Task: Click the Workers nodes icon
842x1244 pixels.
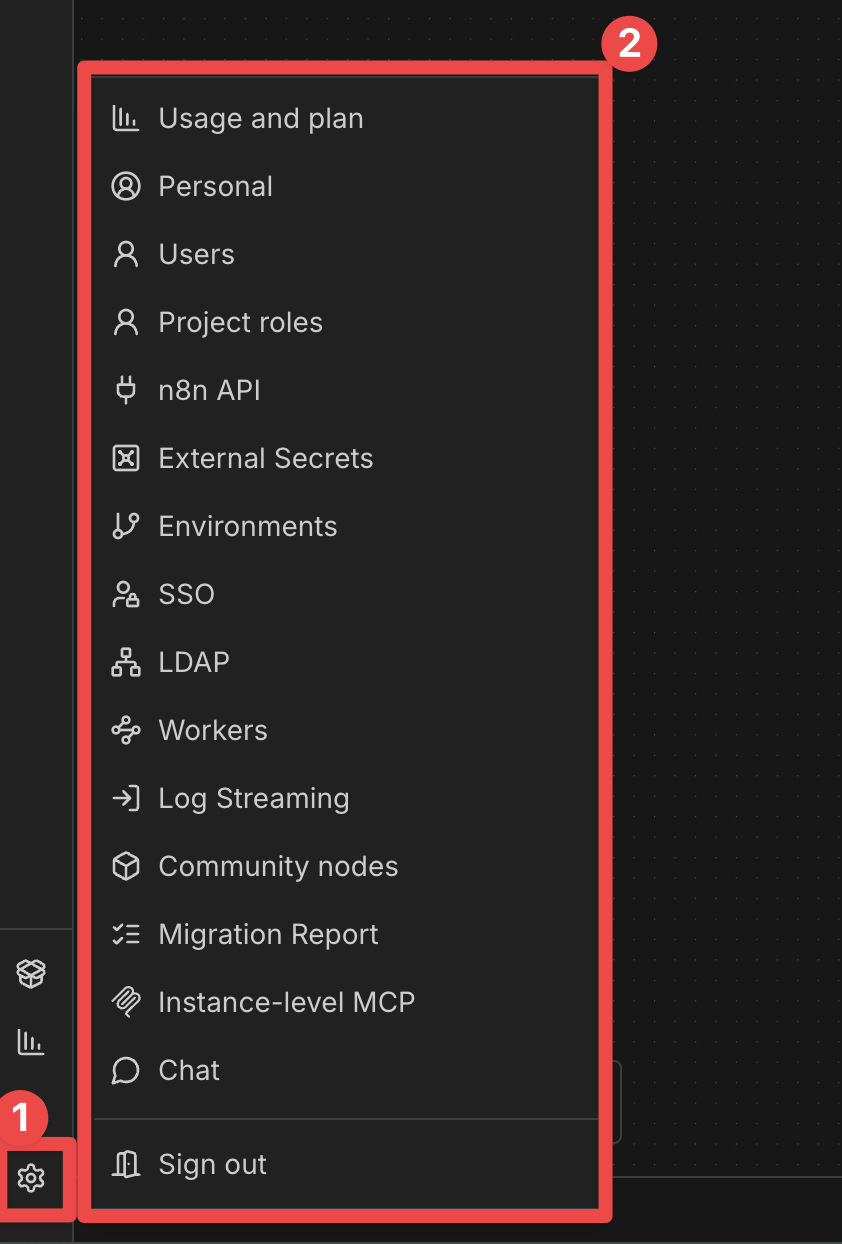Action: [x=126, y=730]
